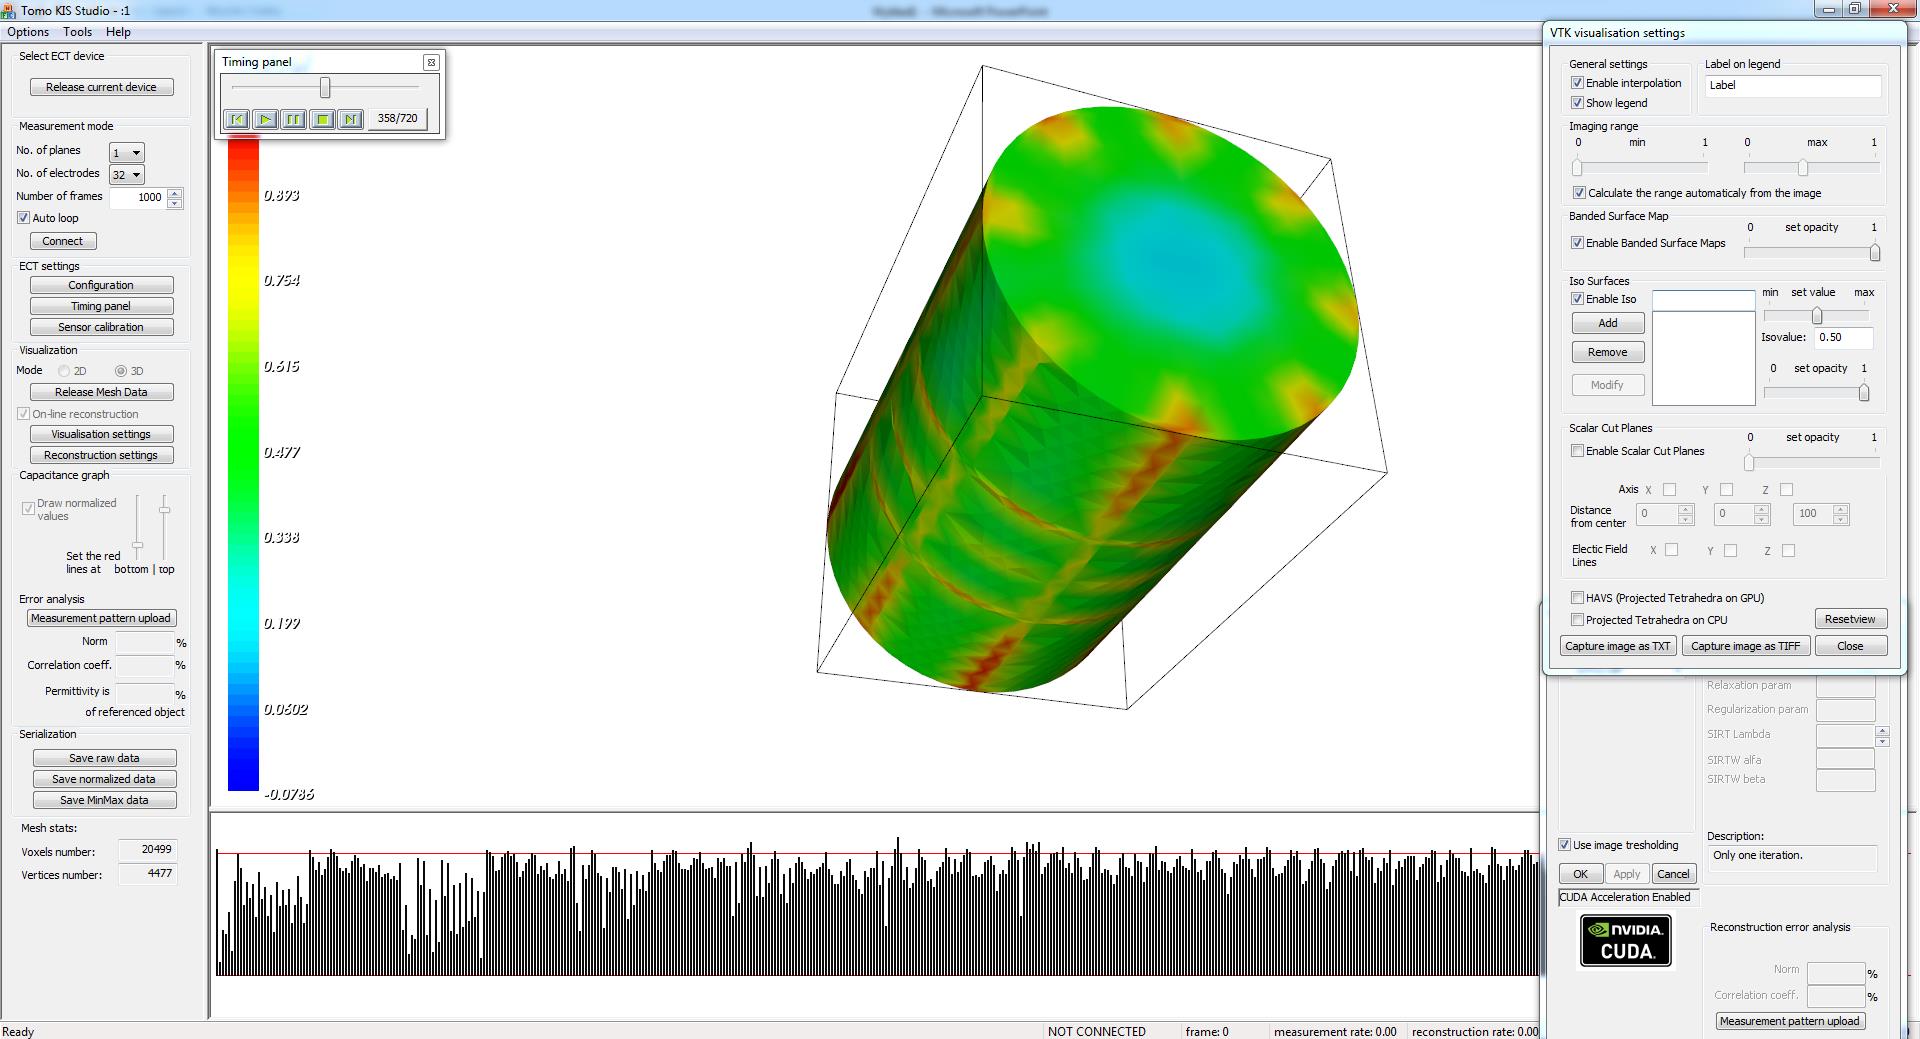
Task: Toggle the Auto loop checkbox
Action: 23,218
